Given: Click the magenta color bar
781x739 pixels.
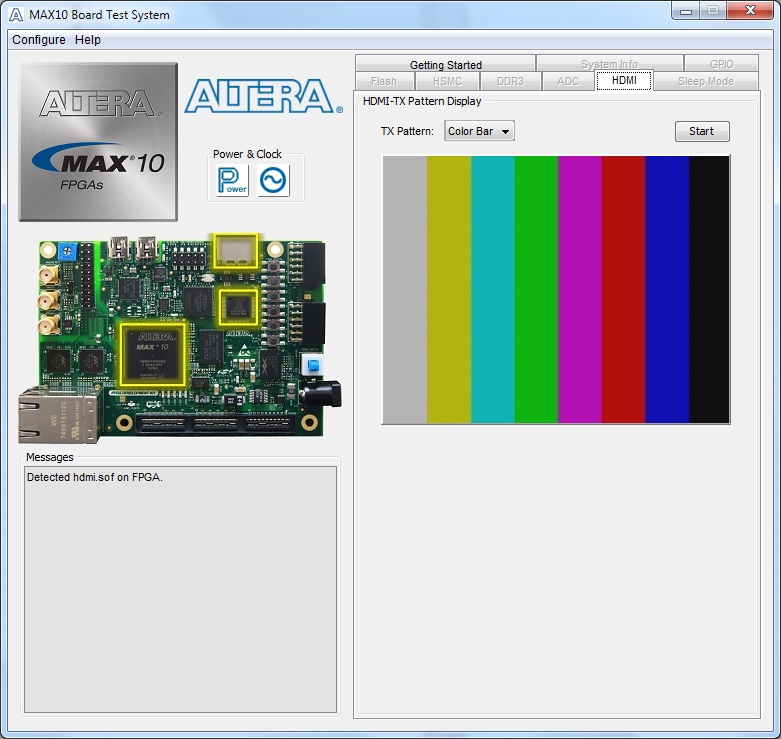Looking at the screenshot, I should tap(580, 289).
